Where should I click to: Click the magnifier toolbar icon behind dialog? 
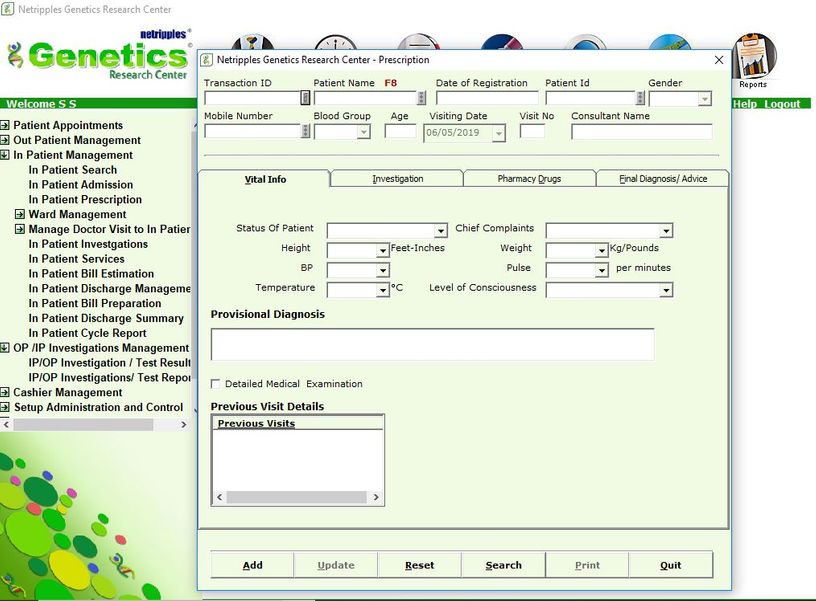pos(585,42)
